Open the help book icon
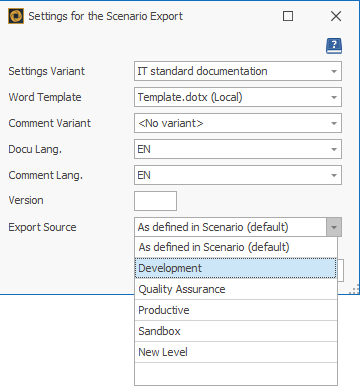360x386 pixels. (x=334, y=46)
